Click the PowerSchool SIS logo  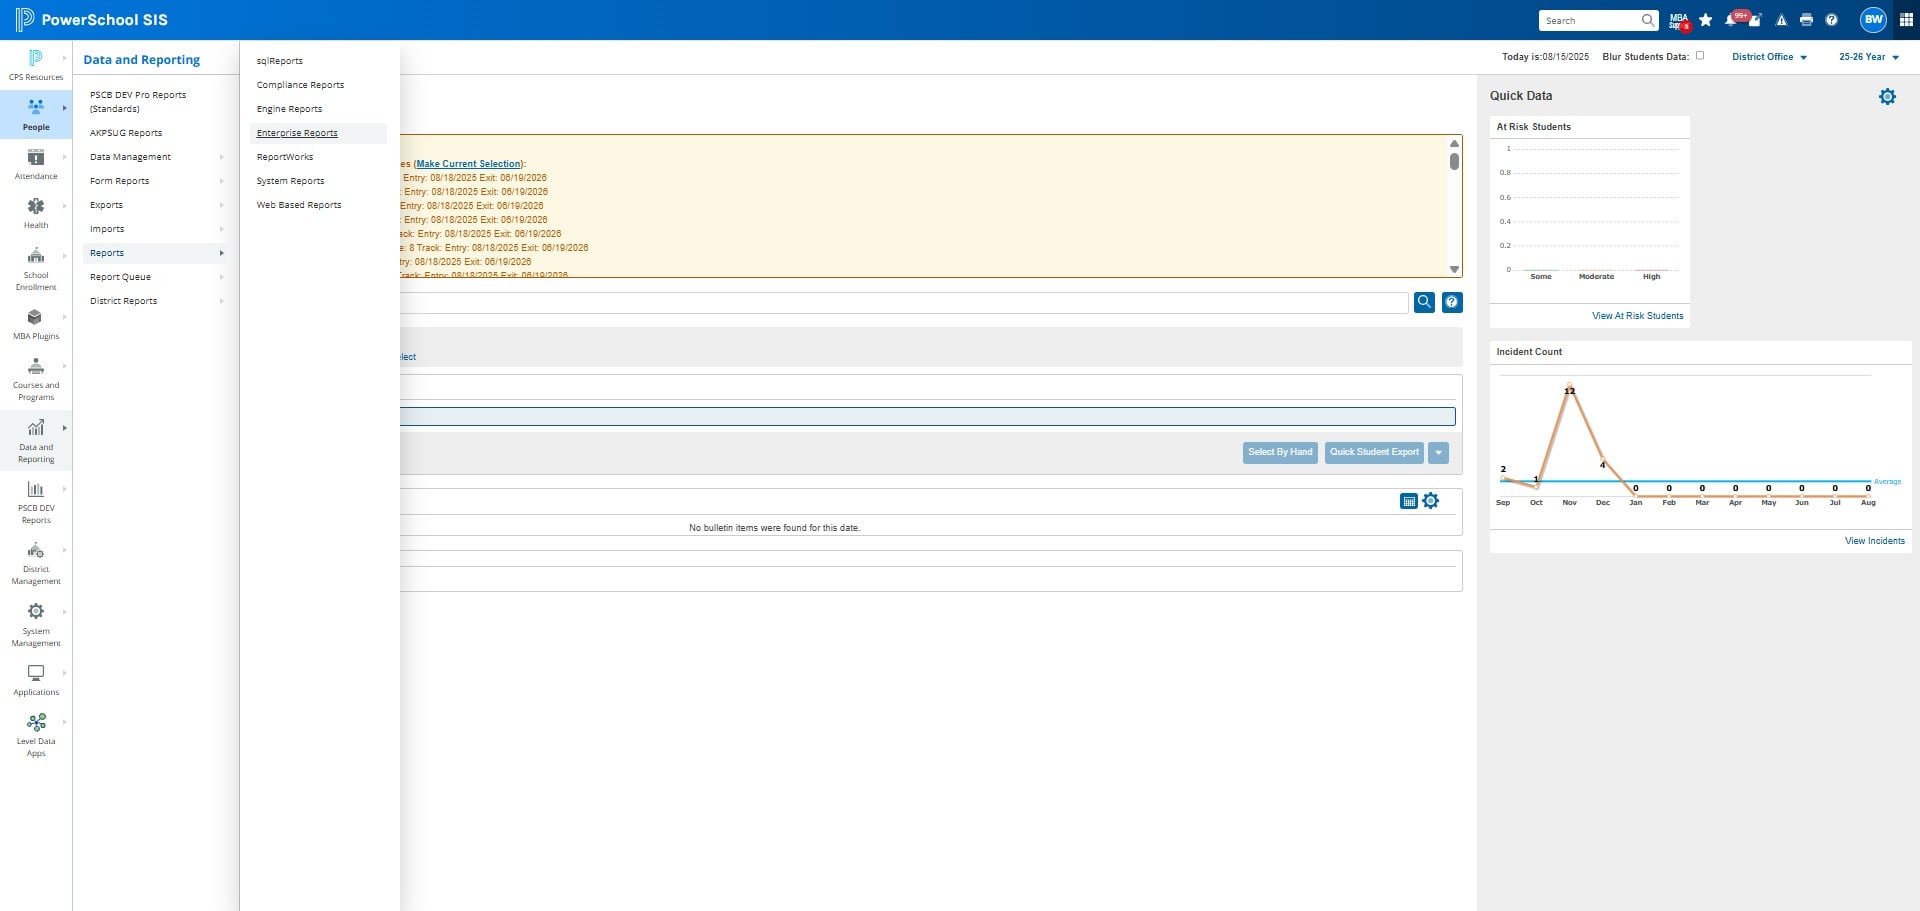click(x=92, y=20)
